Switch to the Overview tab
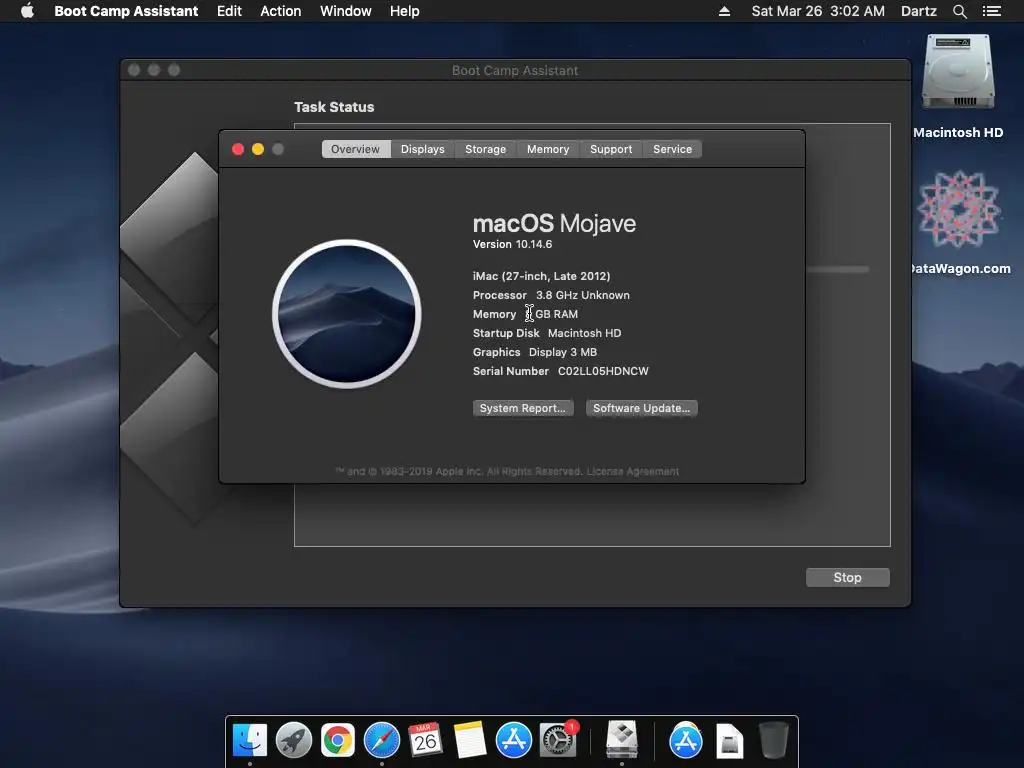The height and width of the screenshot is (768, 1024). tap(355, 149)
